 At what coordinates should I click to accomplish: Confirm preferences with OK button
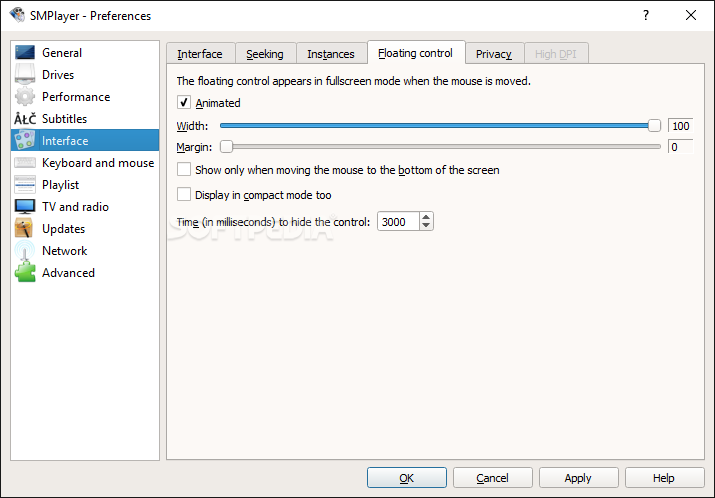pos(407,477)
